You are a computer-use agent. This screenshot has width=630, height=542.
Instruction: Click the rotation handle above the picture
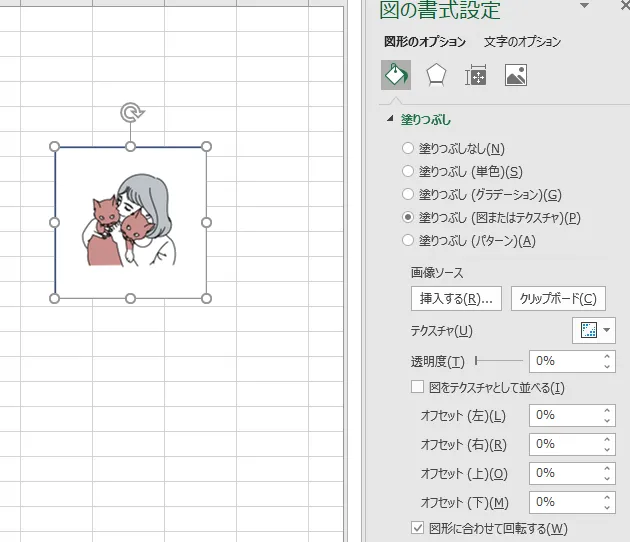131,112
